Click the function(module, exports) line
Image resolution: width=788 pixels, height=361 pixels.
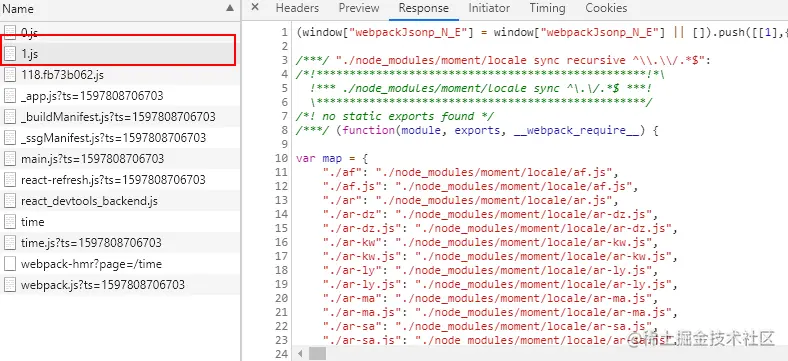pyautogui.click(x=477, y=130)
